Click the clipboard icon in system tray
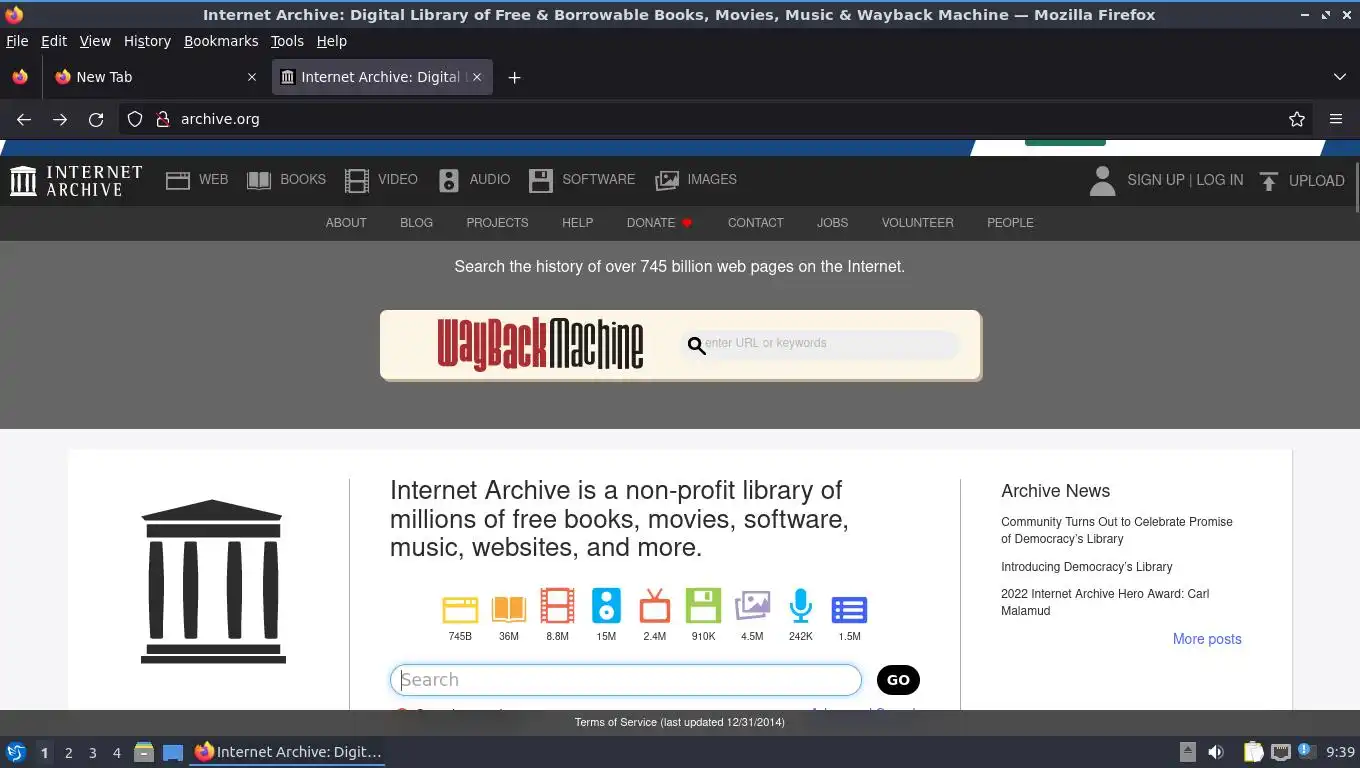 tap(1253, 752)
